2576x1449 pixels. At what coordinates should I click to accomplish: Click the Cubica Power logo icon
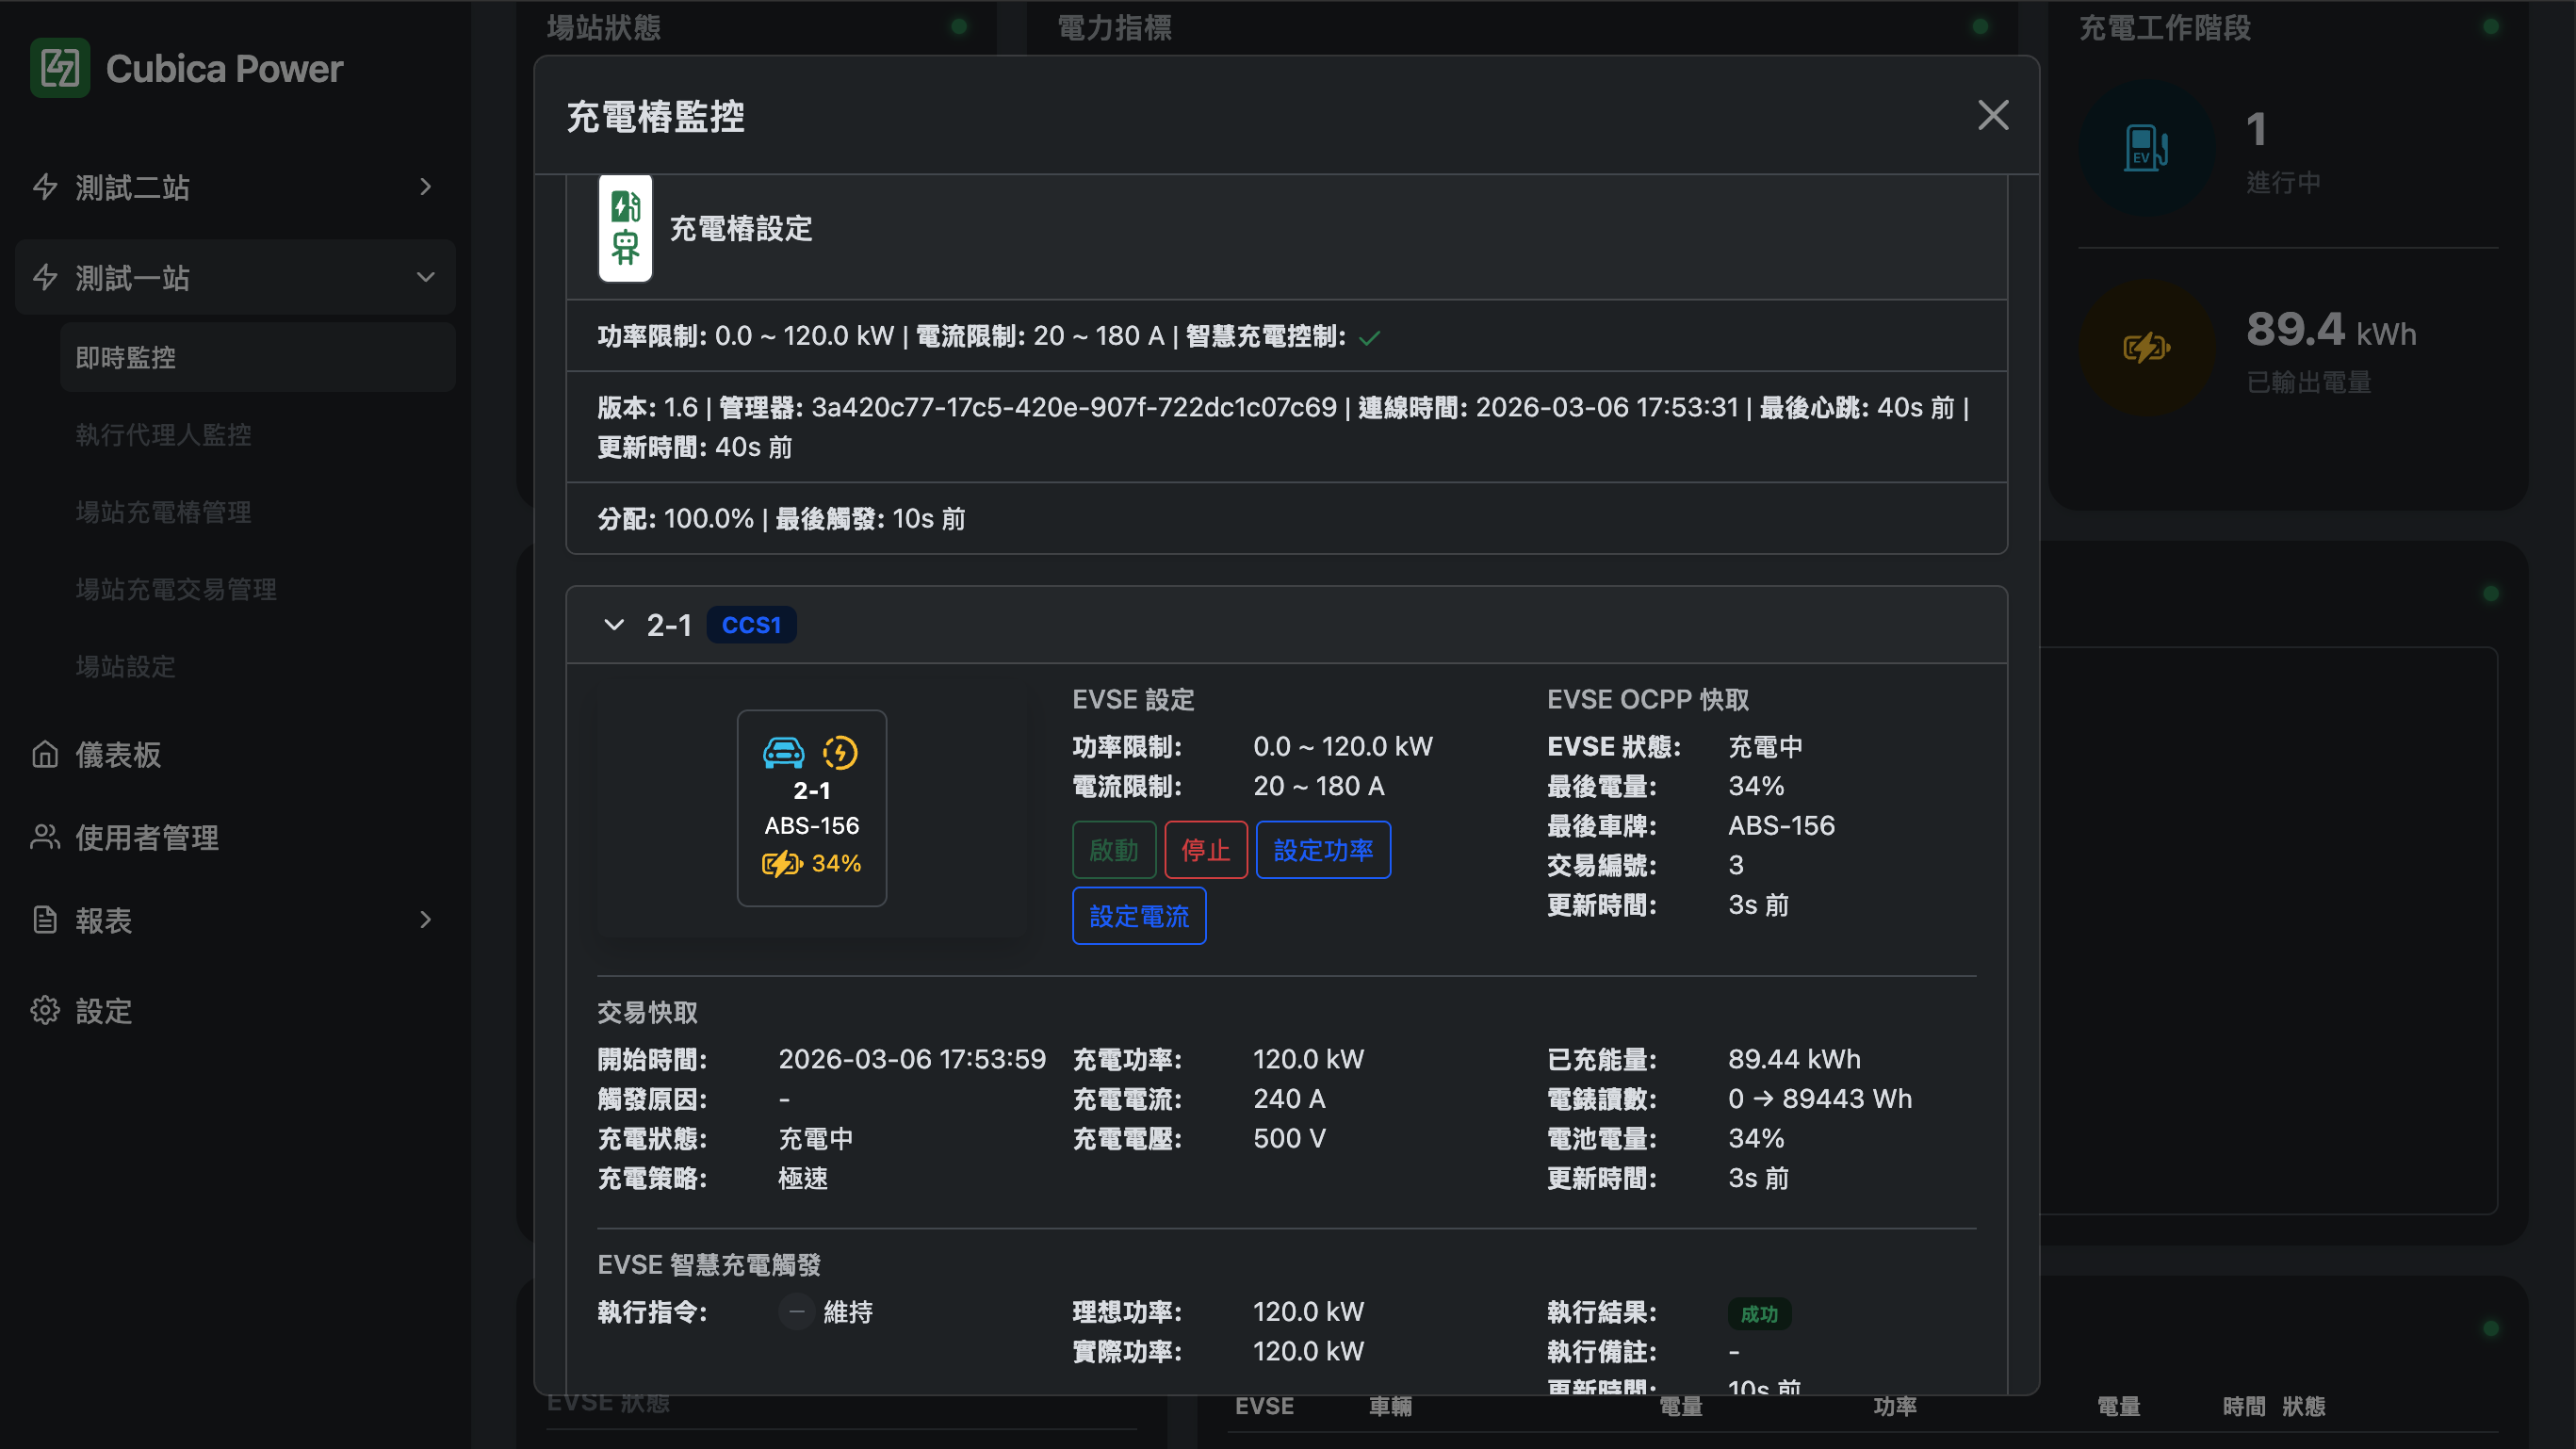[x=59, y=68]
